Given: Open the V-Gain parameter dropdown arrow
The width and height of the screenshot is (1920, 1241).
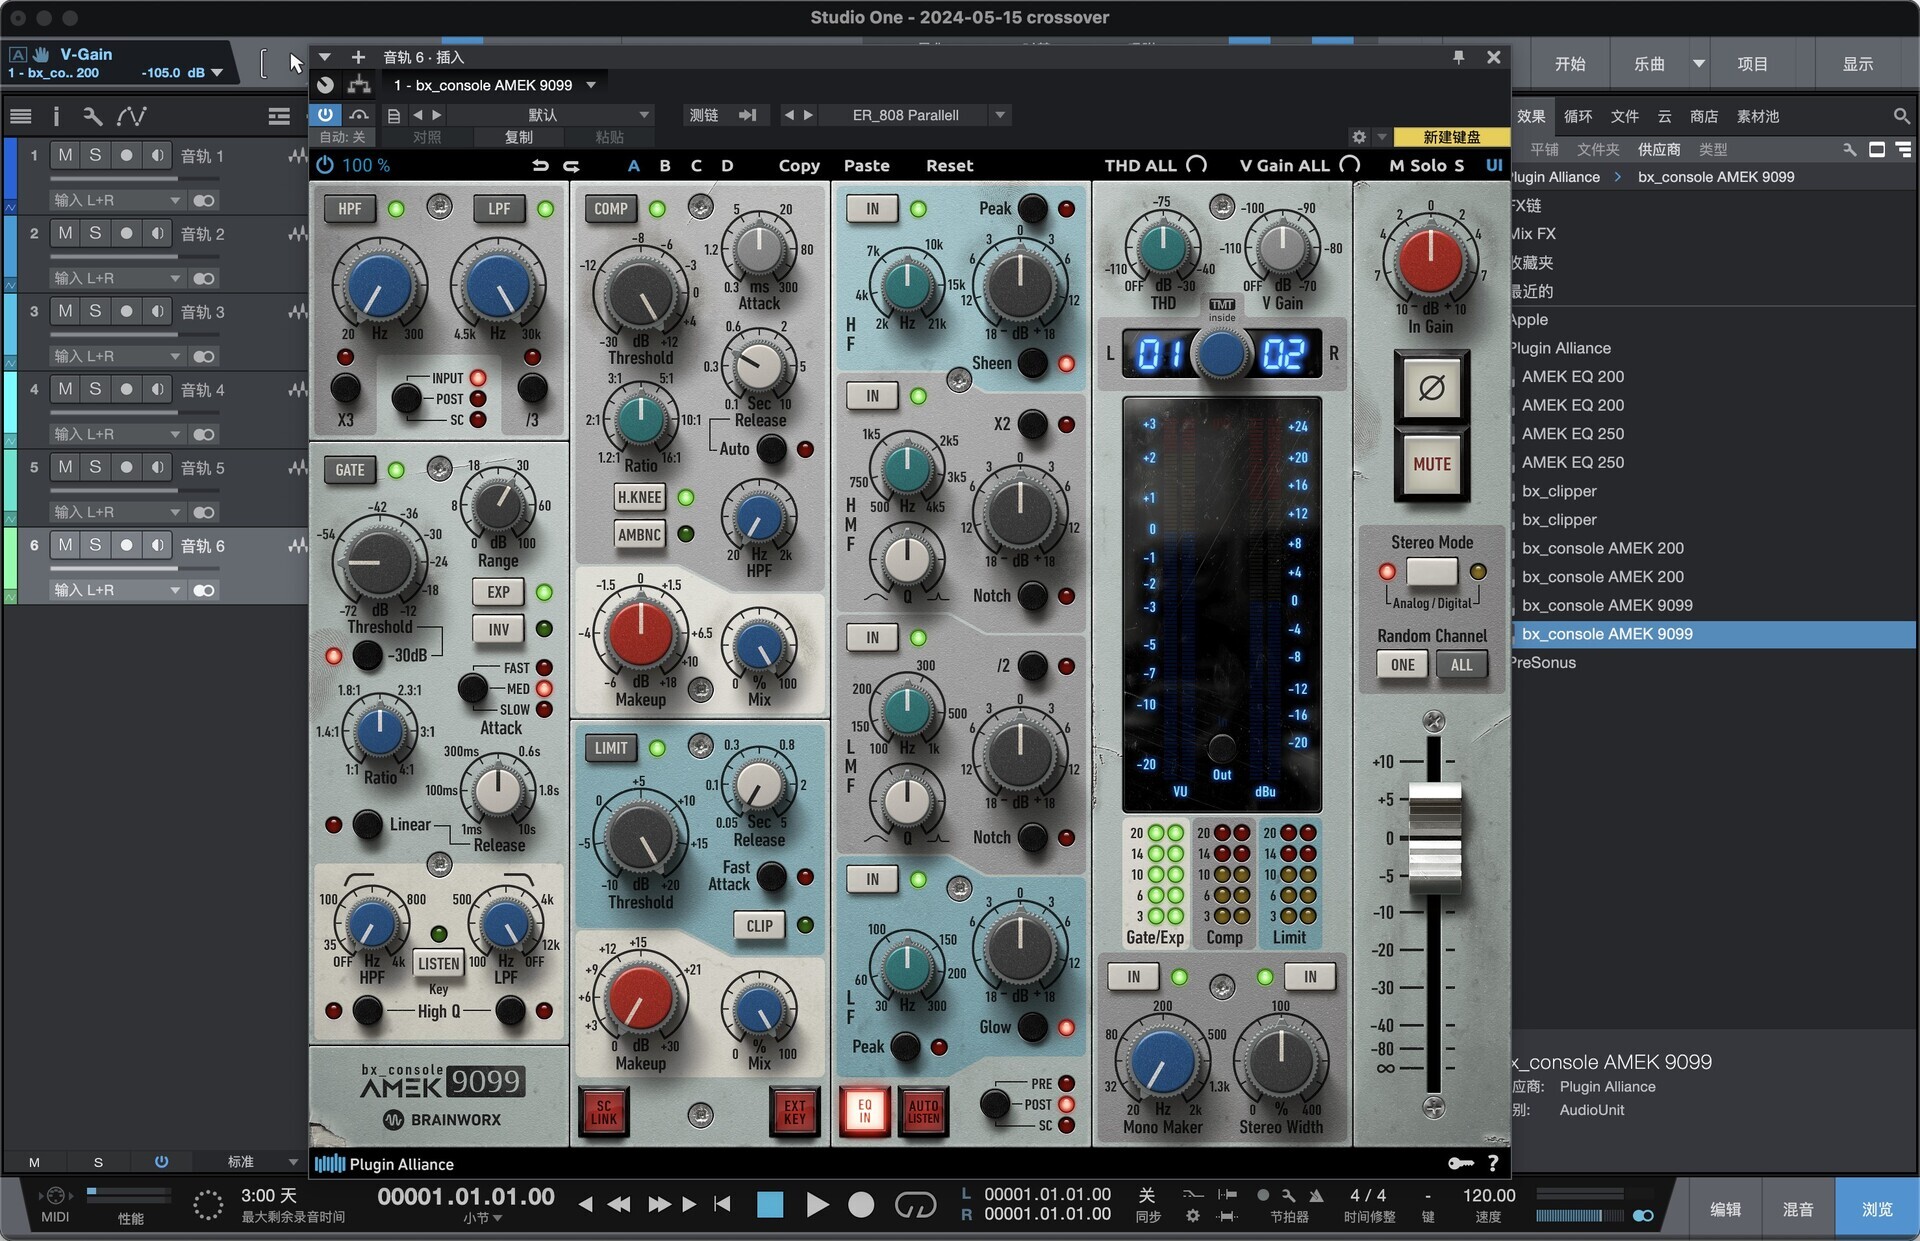Looking at the screenshot, I should coord(217,72).
